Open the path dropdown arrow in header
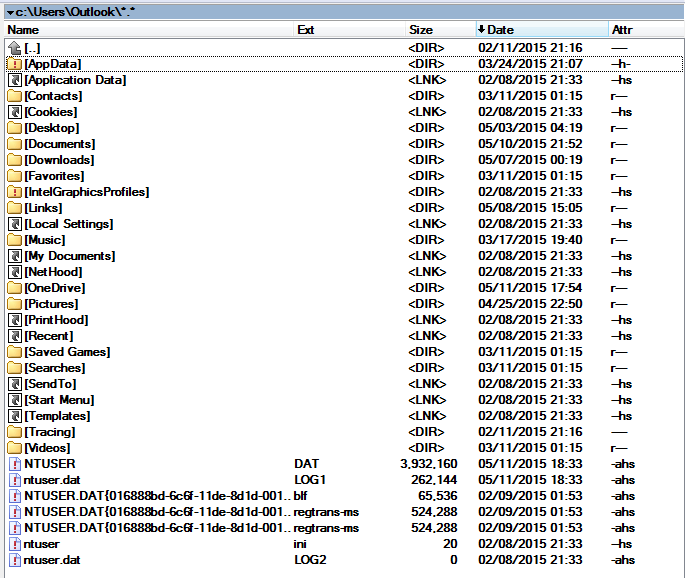 9,11
